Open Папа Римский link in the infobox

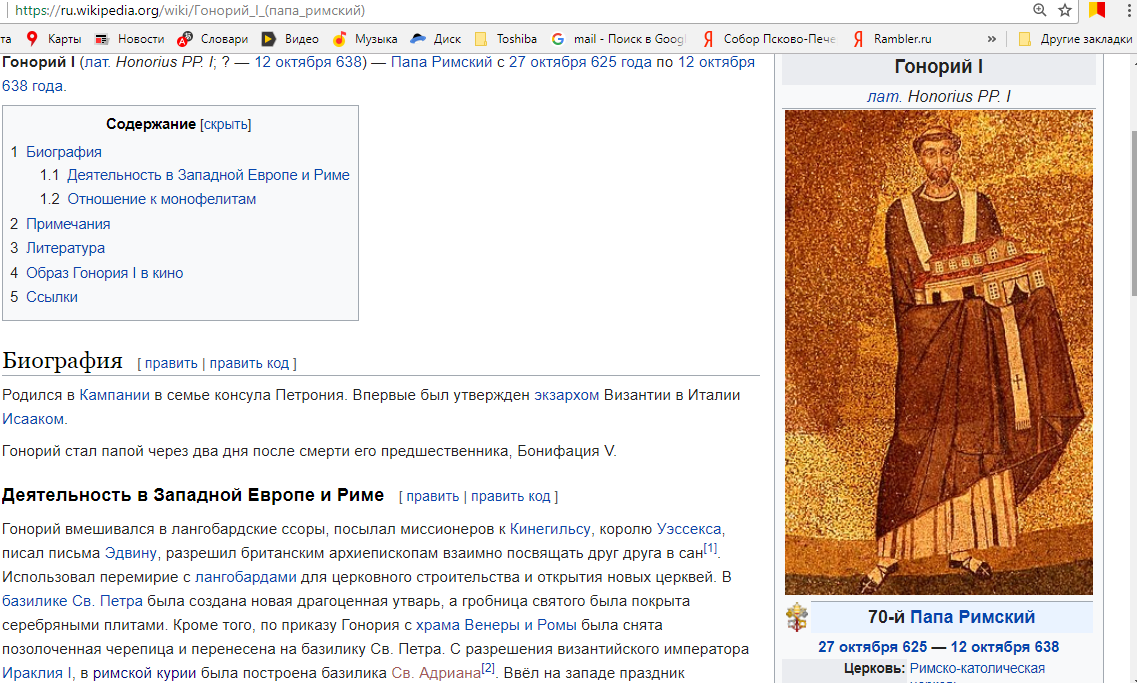[x=972, y=617]
